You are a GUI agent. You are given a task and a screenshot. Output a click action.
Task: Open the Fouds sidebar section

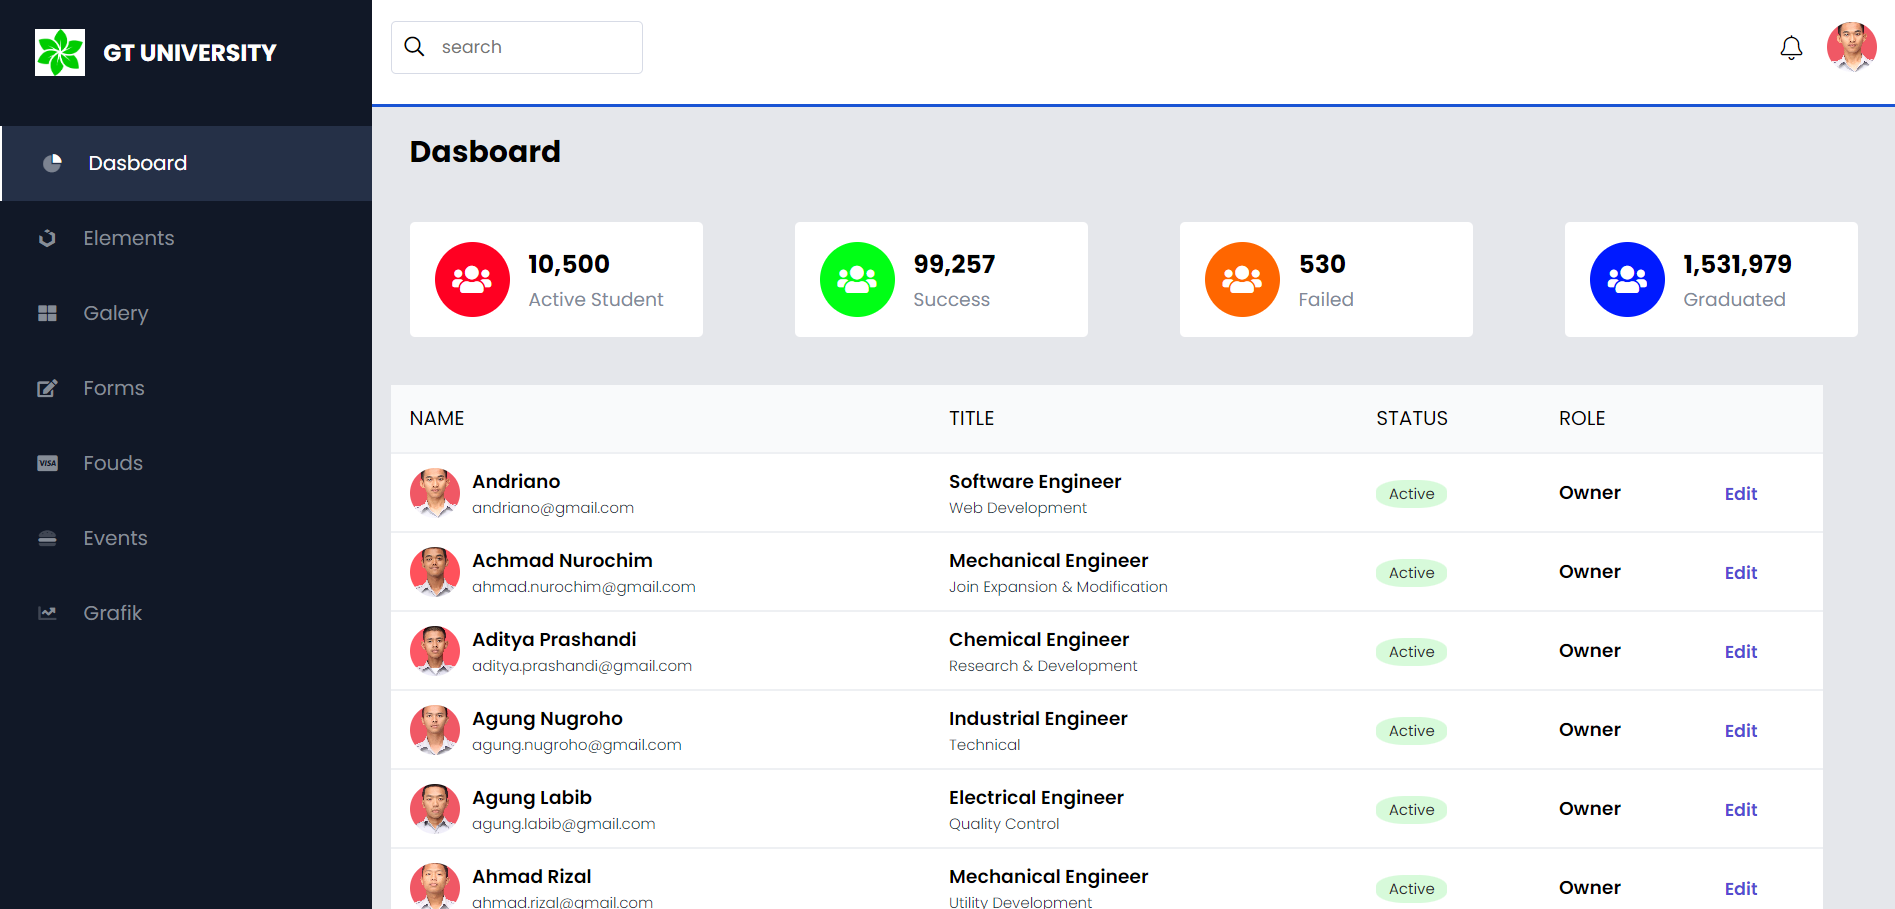click(113, 463)
